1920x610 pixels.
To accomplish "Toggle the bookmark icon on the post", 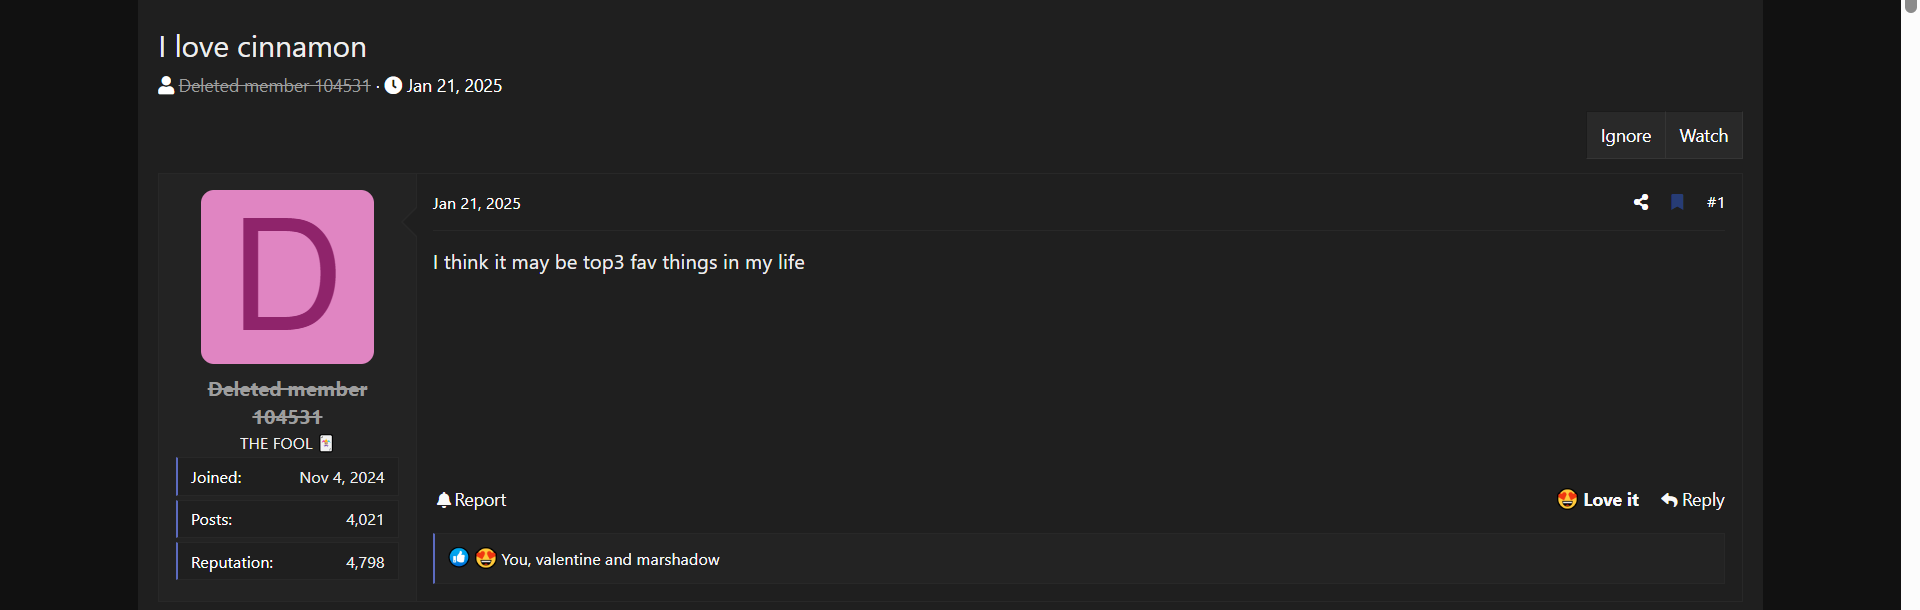I will coord(1678,202).
